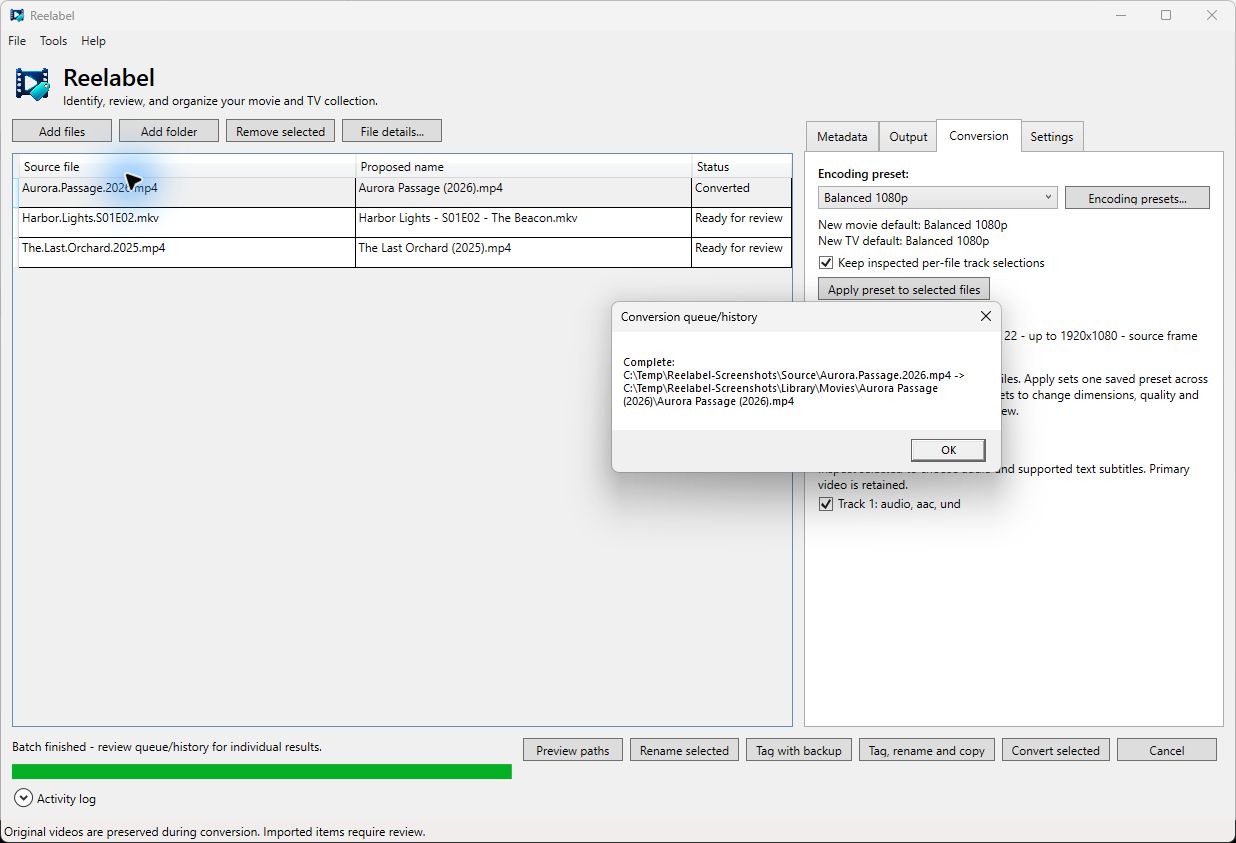This screenshot has width=1236, height=843.
Task: Sort by the Proposed name column header
Action: click(x=524, y=166)
